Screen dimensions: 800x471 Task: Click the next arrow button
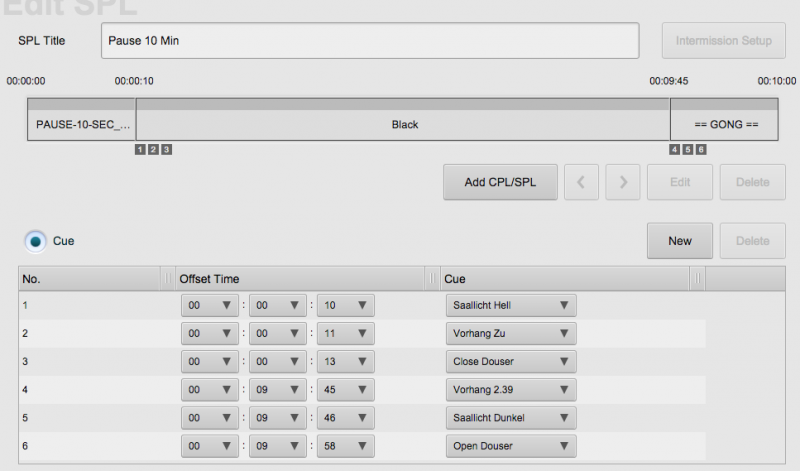(623, 182)
